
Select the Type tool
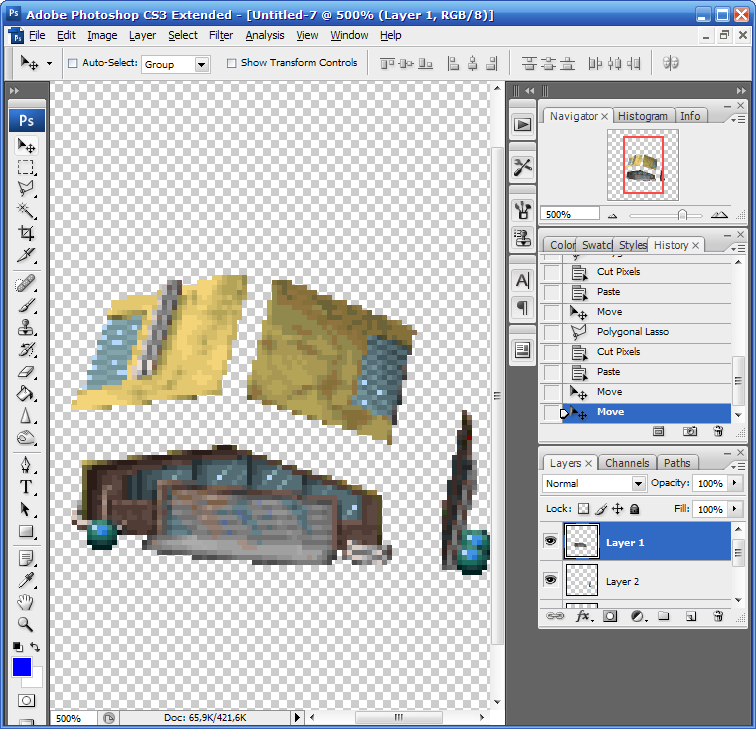[x=26, y=487]
